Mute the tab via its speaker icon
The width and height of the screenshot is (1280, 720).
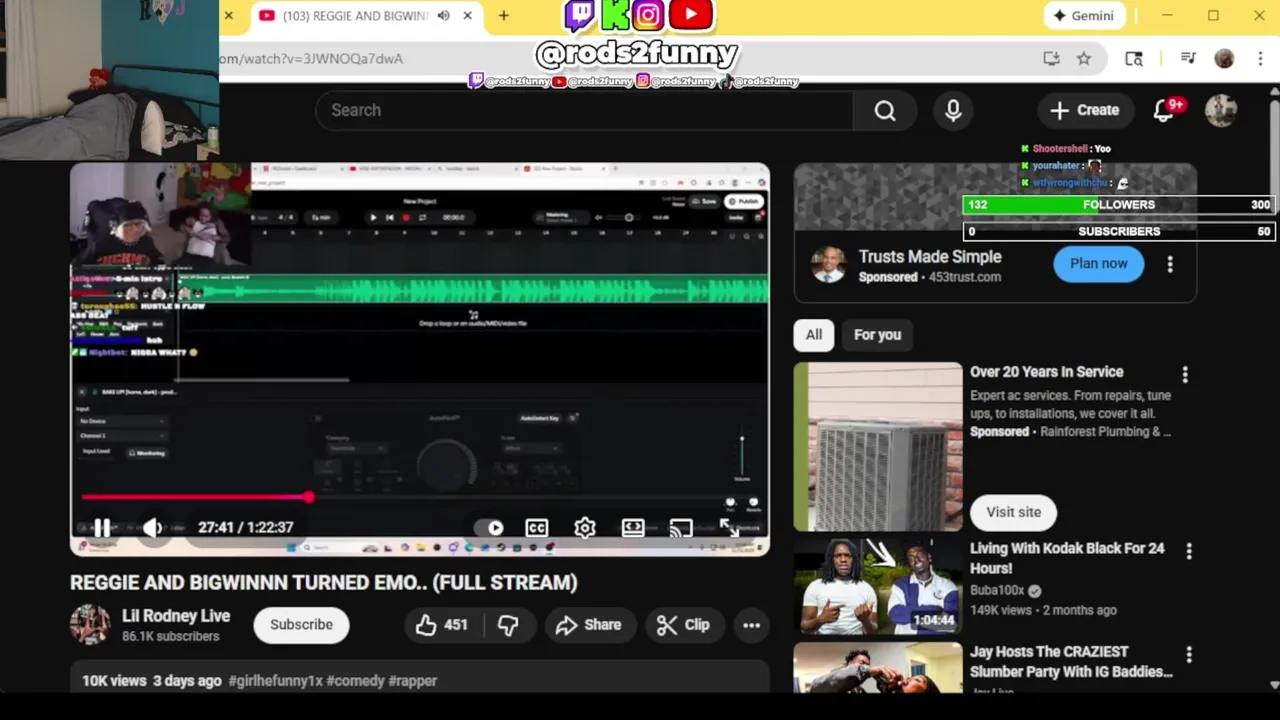click(443, 16)
